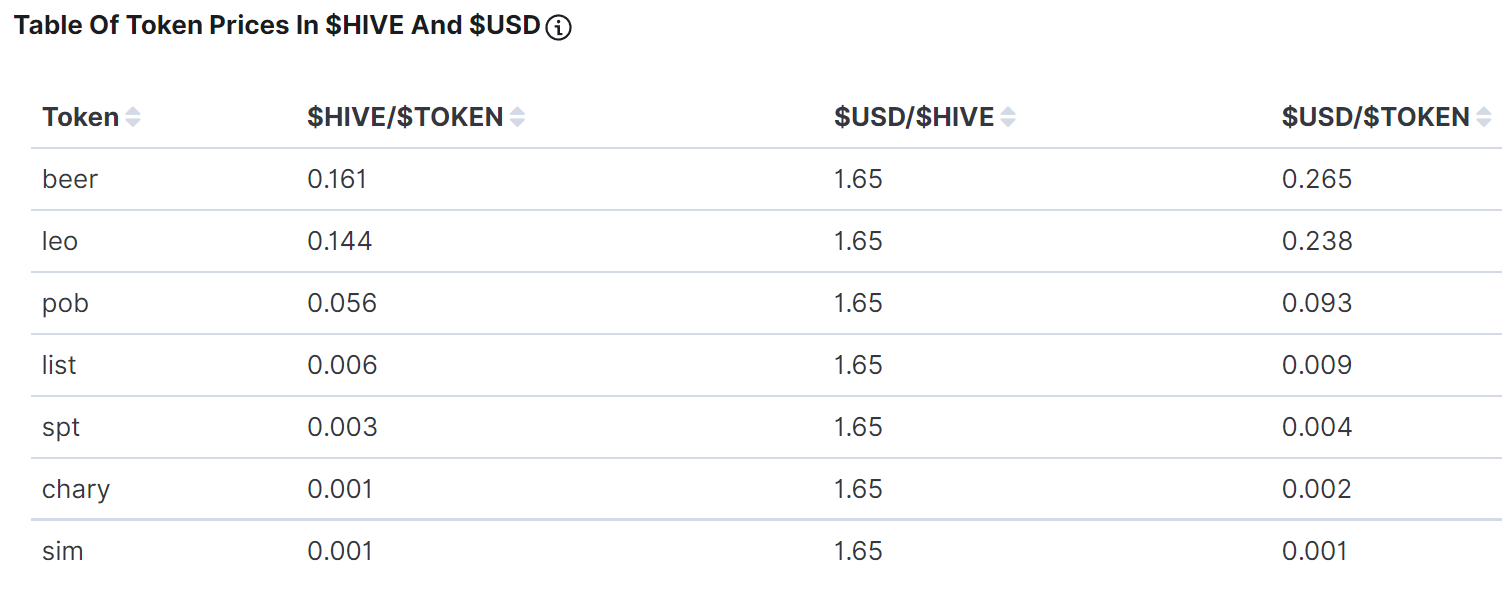Image resolution: width=1502 pixels, height=607 pixels.
Task: Click the $USD/$TOKEN column header text
Action: pos(1376,117)
